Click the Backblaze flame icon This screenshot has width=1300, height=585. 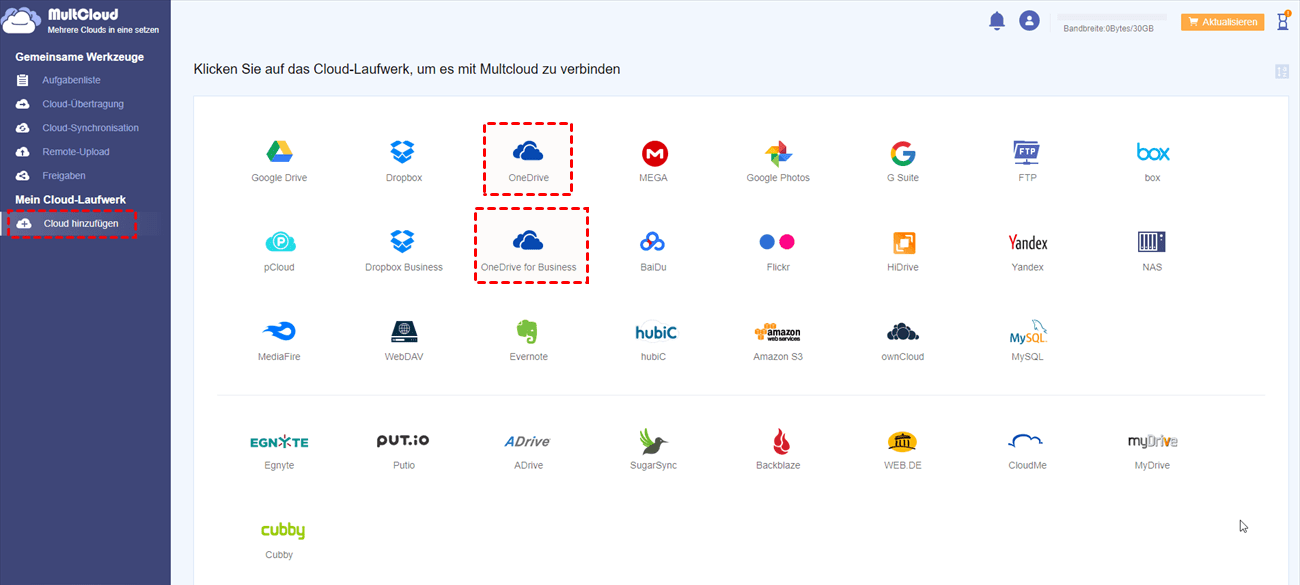pyautogui.click(x=778, y=441)
